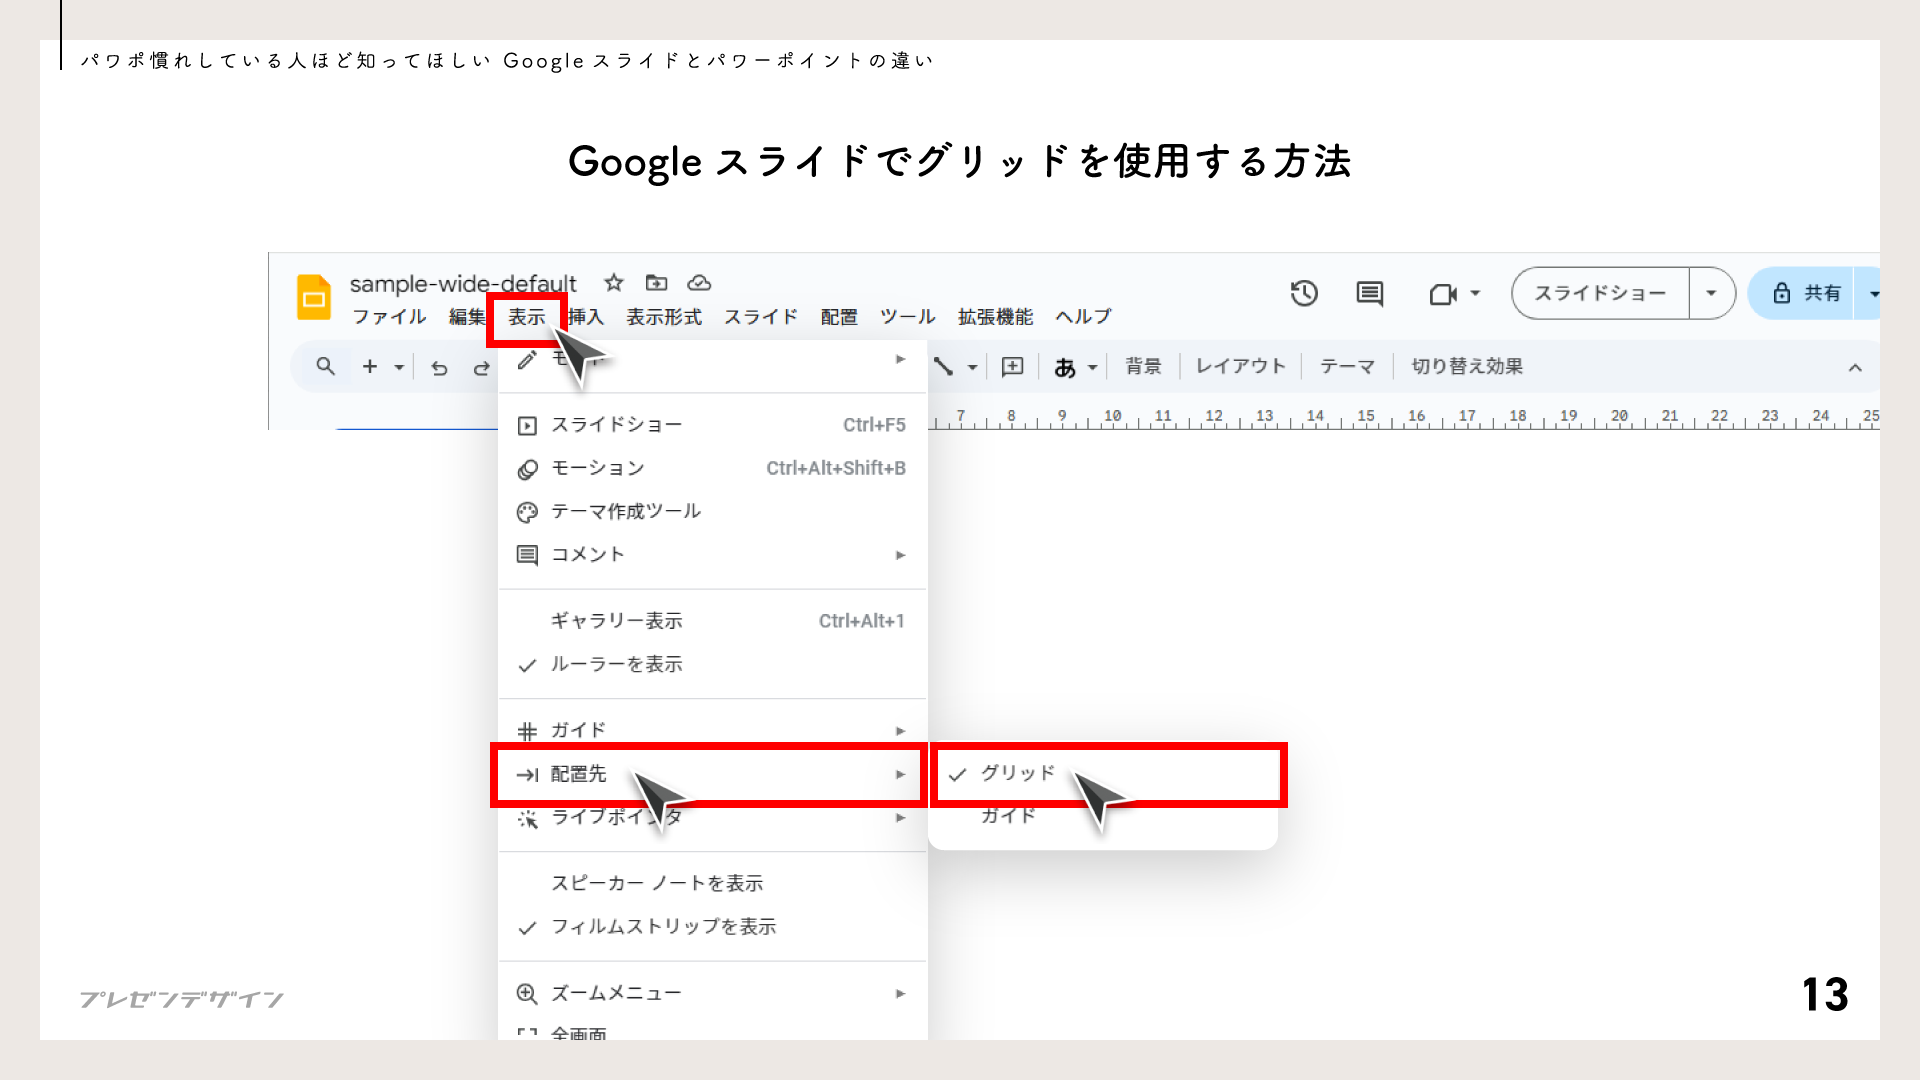Viewport: 1920px width, 1080px height.
Task: Collapse the toolbar with chevron up
Action: tap(1855, 367)
